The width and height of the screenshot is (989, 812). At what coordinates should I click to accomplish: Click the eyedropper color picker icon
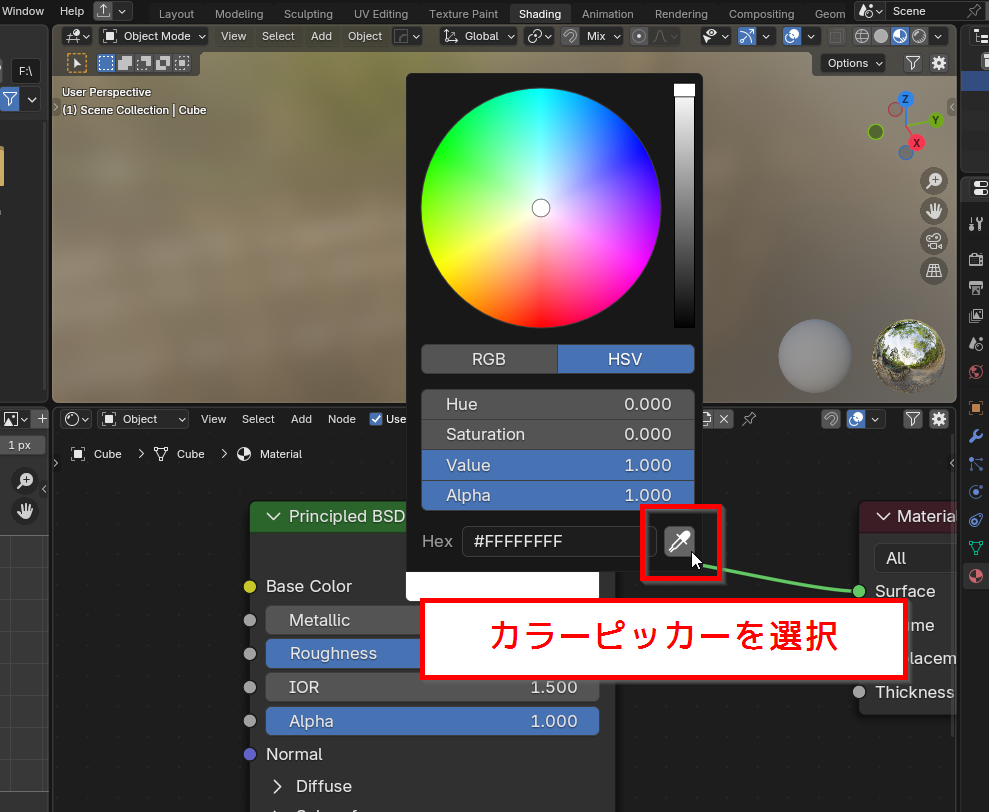(679, 541)
